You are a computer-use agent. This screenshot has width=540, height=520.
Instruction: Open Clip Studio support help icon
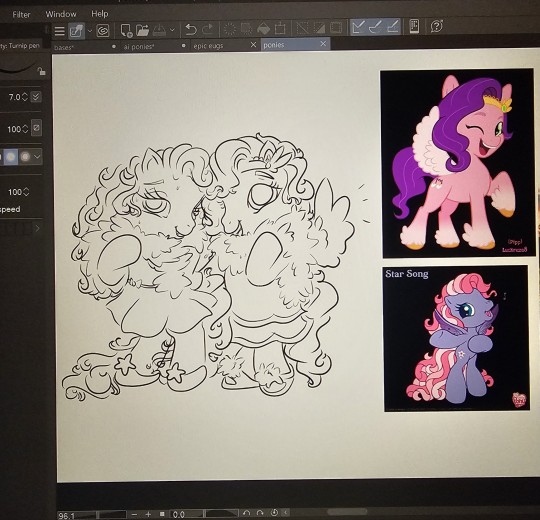tap(436, 26)
